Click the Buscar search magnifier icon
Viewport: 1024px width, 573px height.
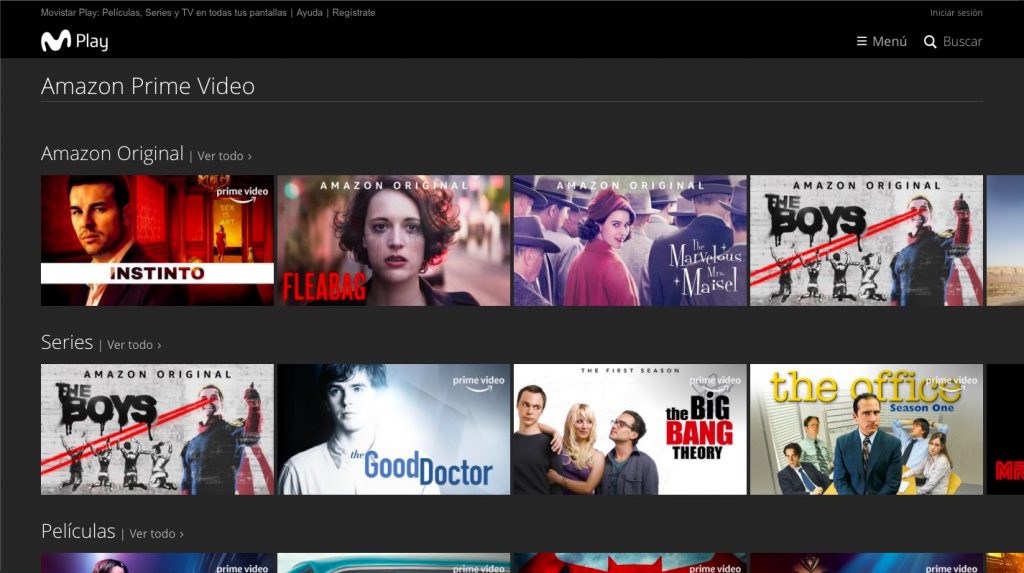[x=930, y=42]
